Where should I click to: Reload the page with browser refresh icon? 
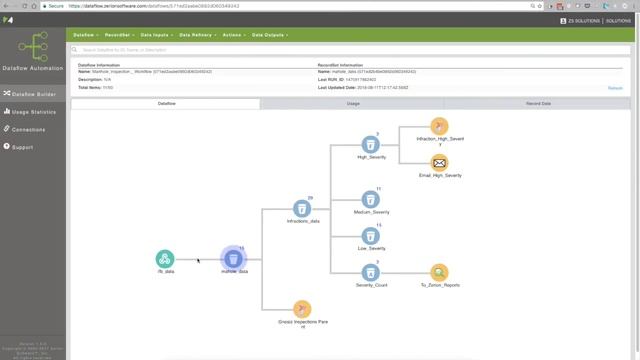25,6
